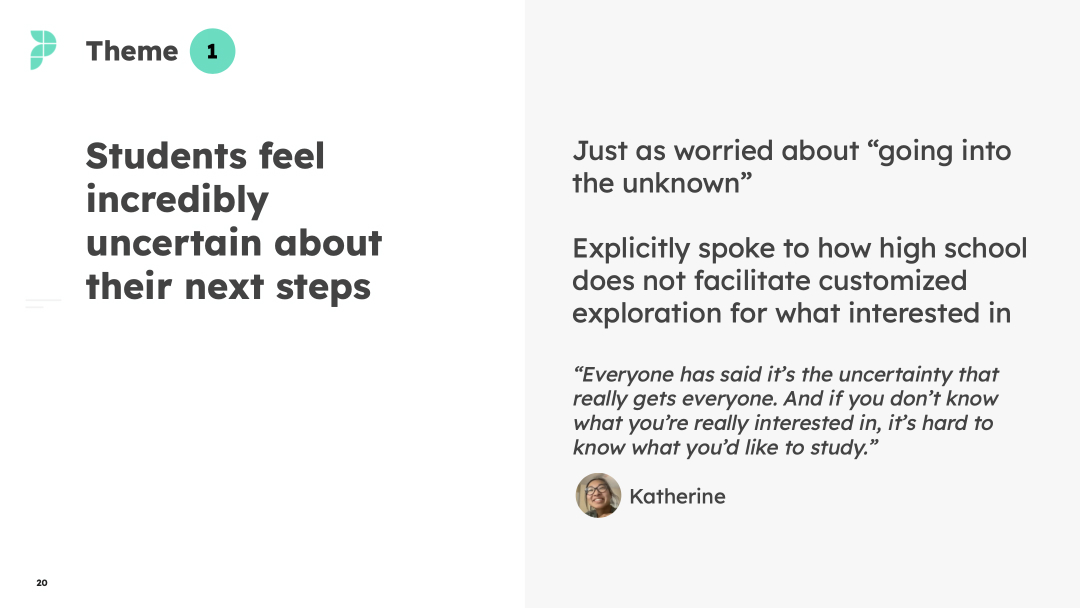The image size is (1080, 608).
Task: Click "their next steps" heading line
Action: click(x=229, y=287)
